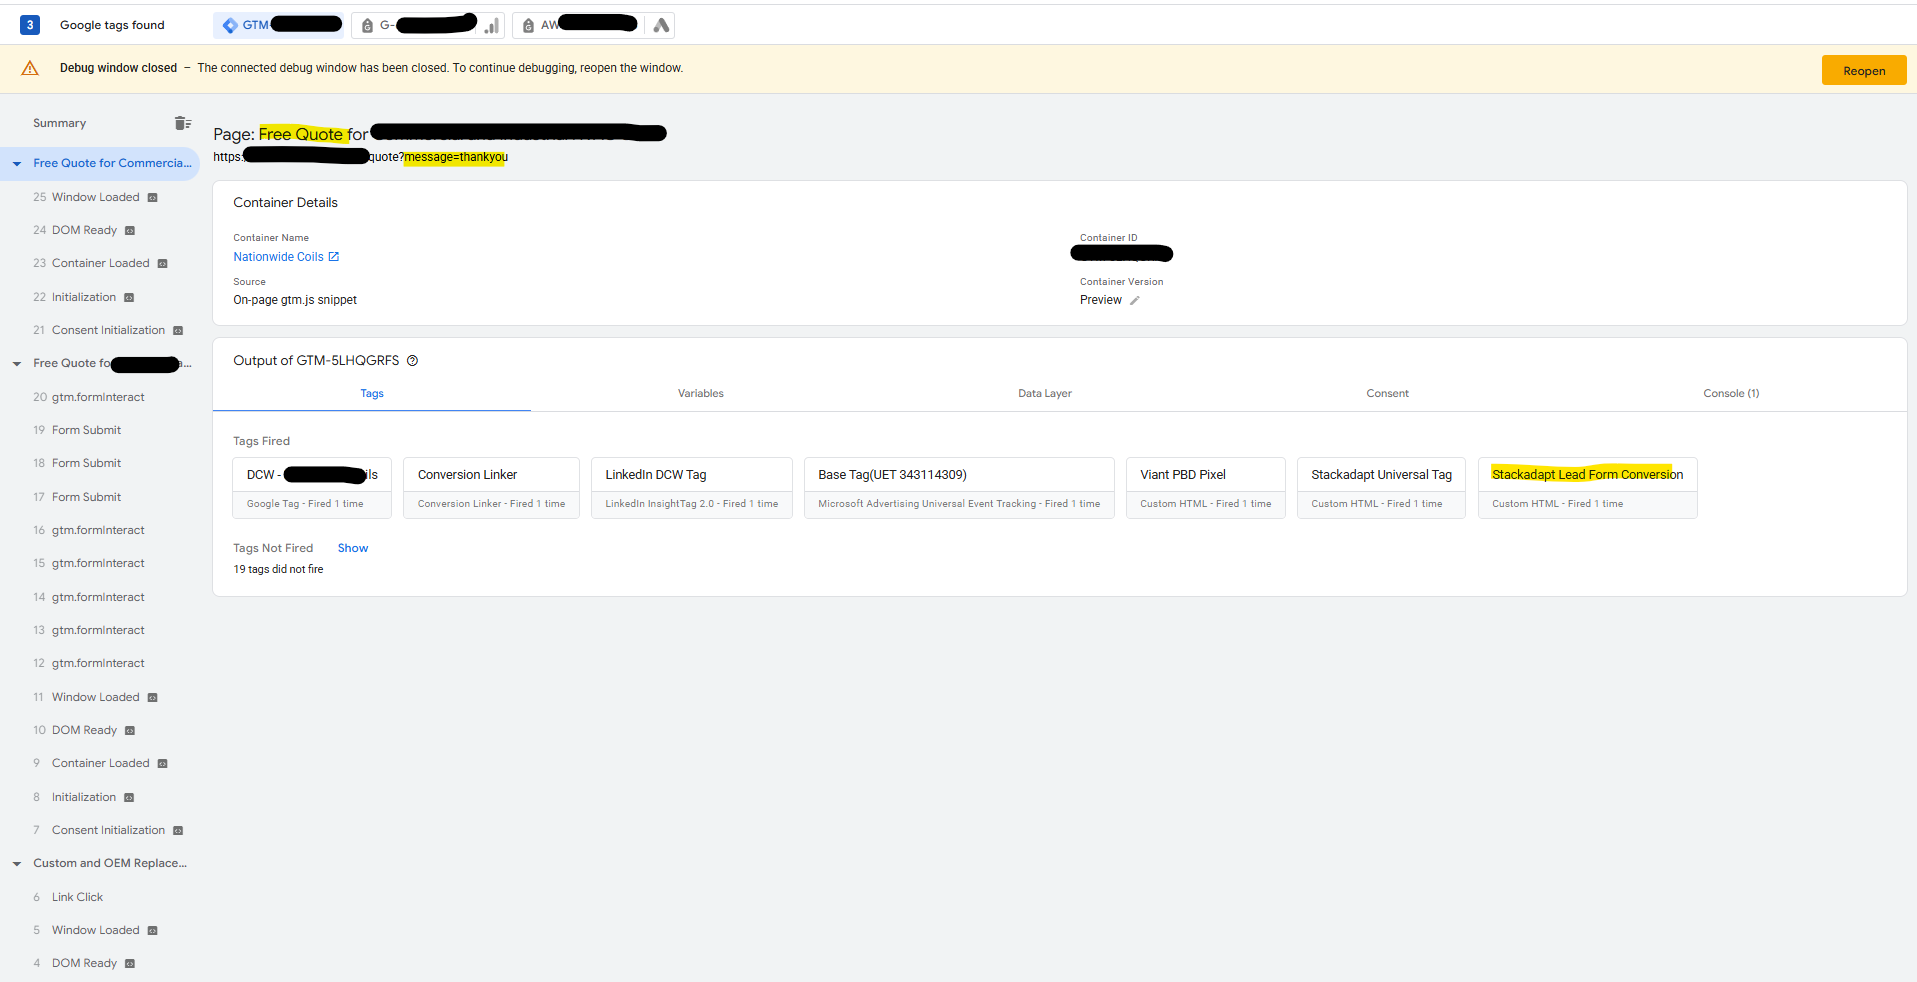Click the Reopen button

tap(1864, 70)
